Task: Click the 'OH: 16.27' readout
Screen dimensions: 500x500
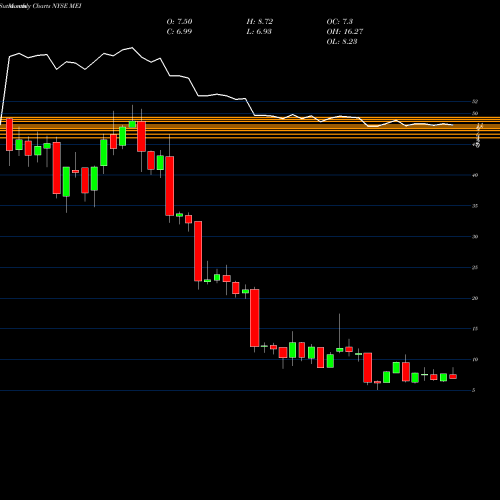Action: tap(345, 32)
